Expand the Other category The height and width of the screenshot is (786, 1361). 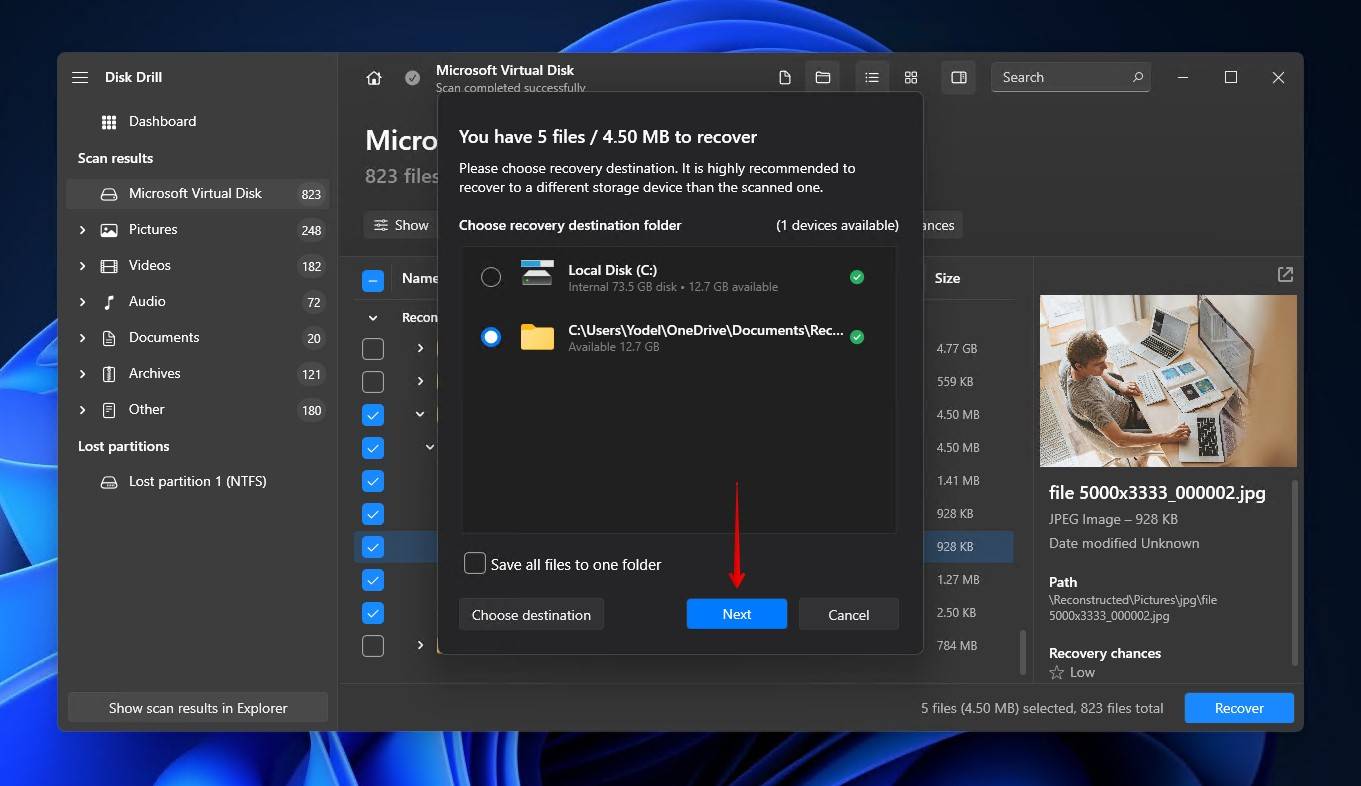(82, 410)
